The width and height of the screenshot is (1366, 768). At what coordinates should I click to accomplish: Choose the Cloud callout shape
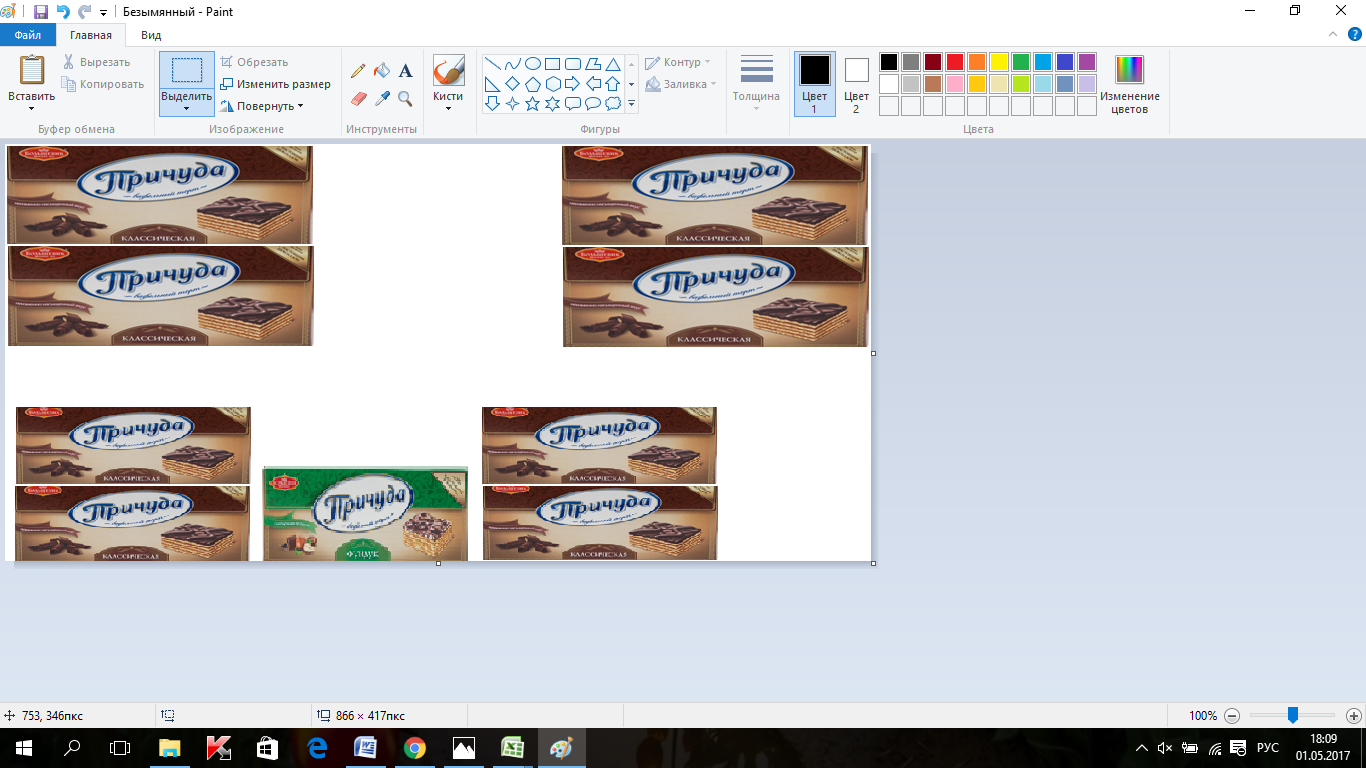(x=613, y=103)
